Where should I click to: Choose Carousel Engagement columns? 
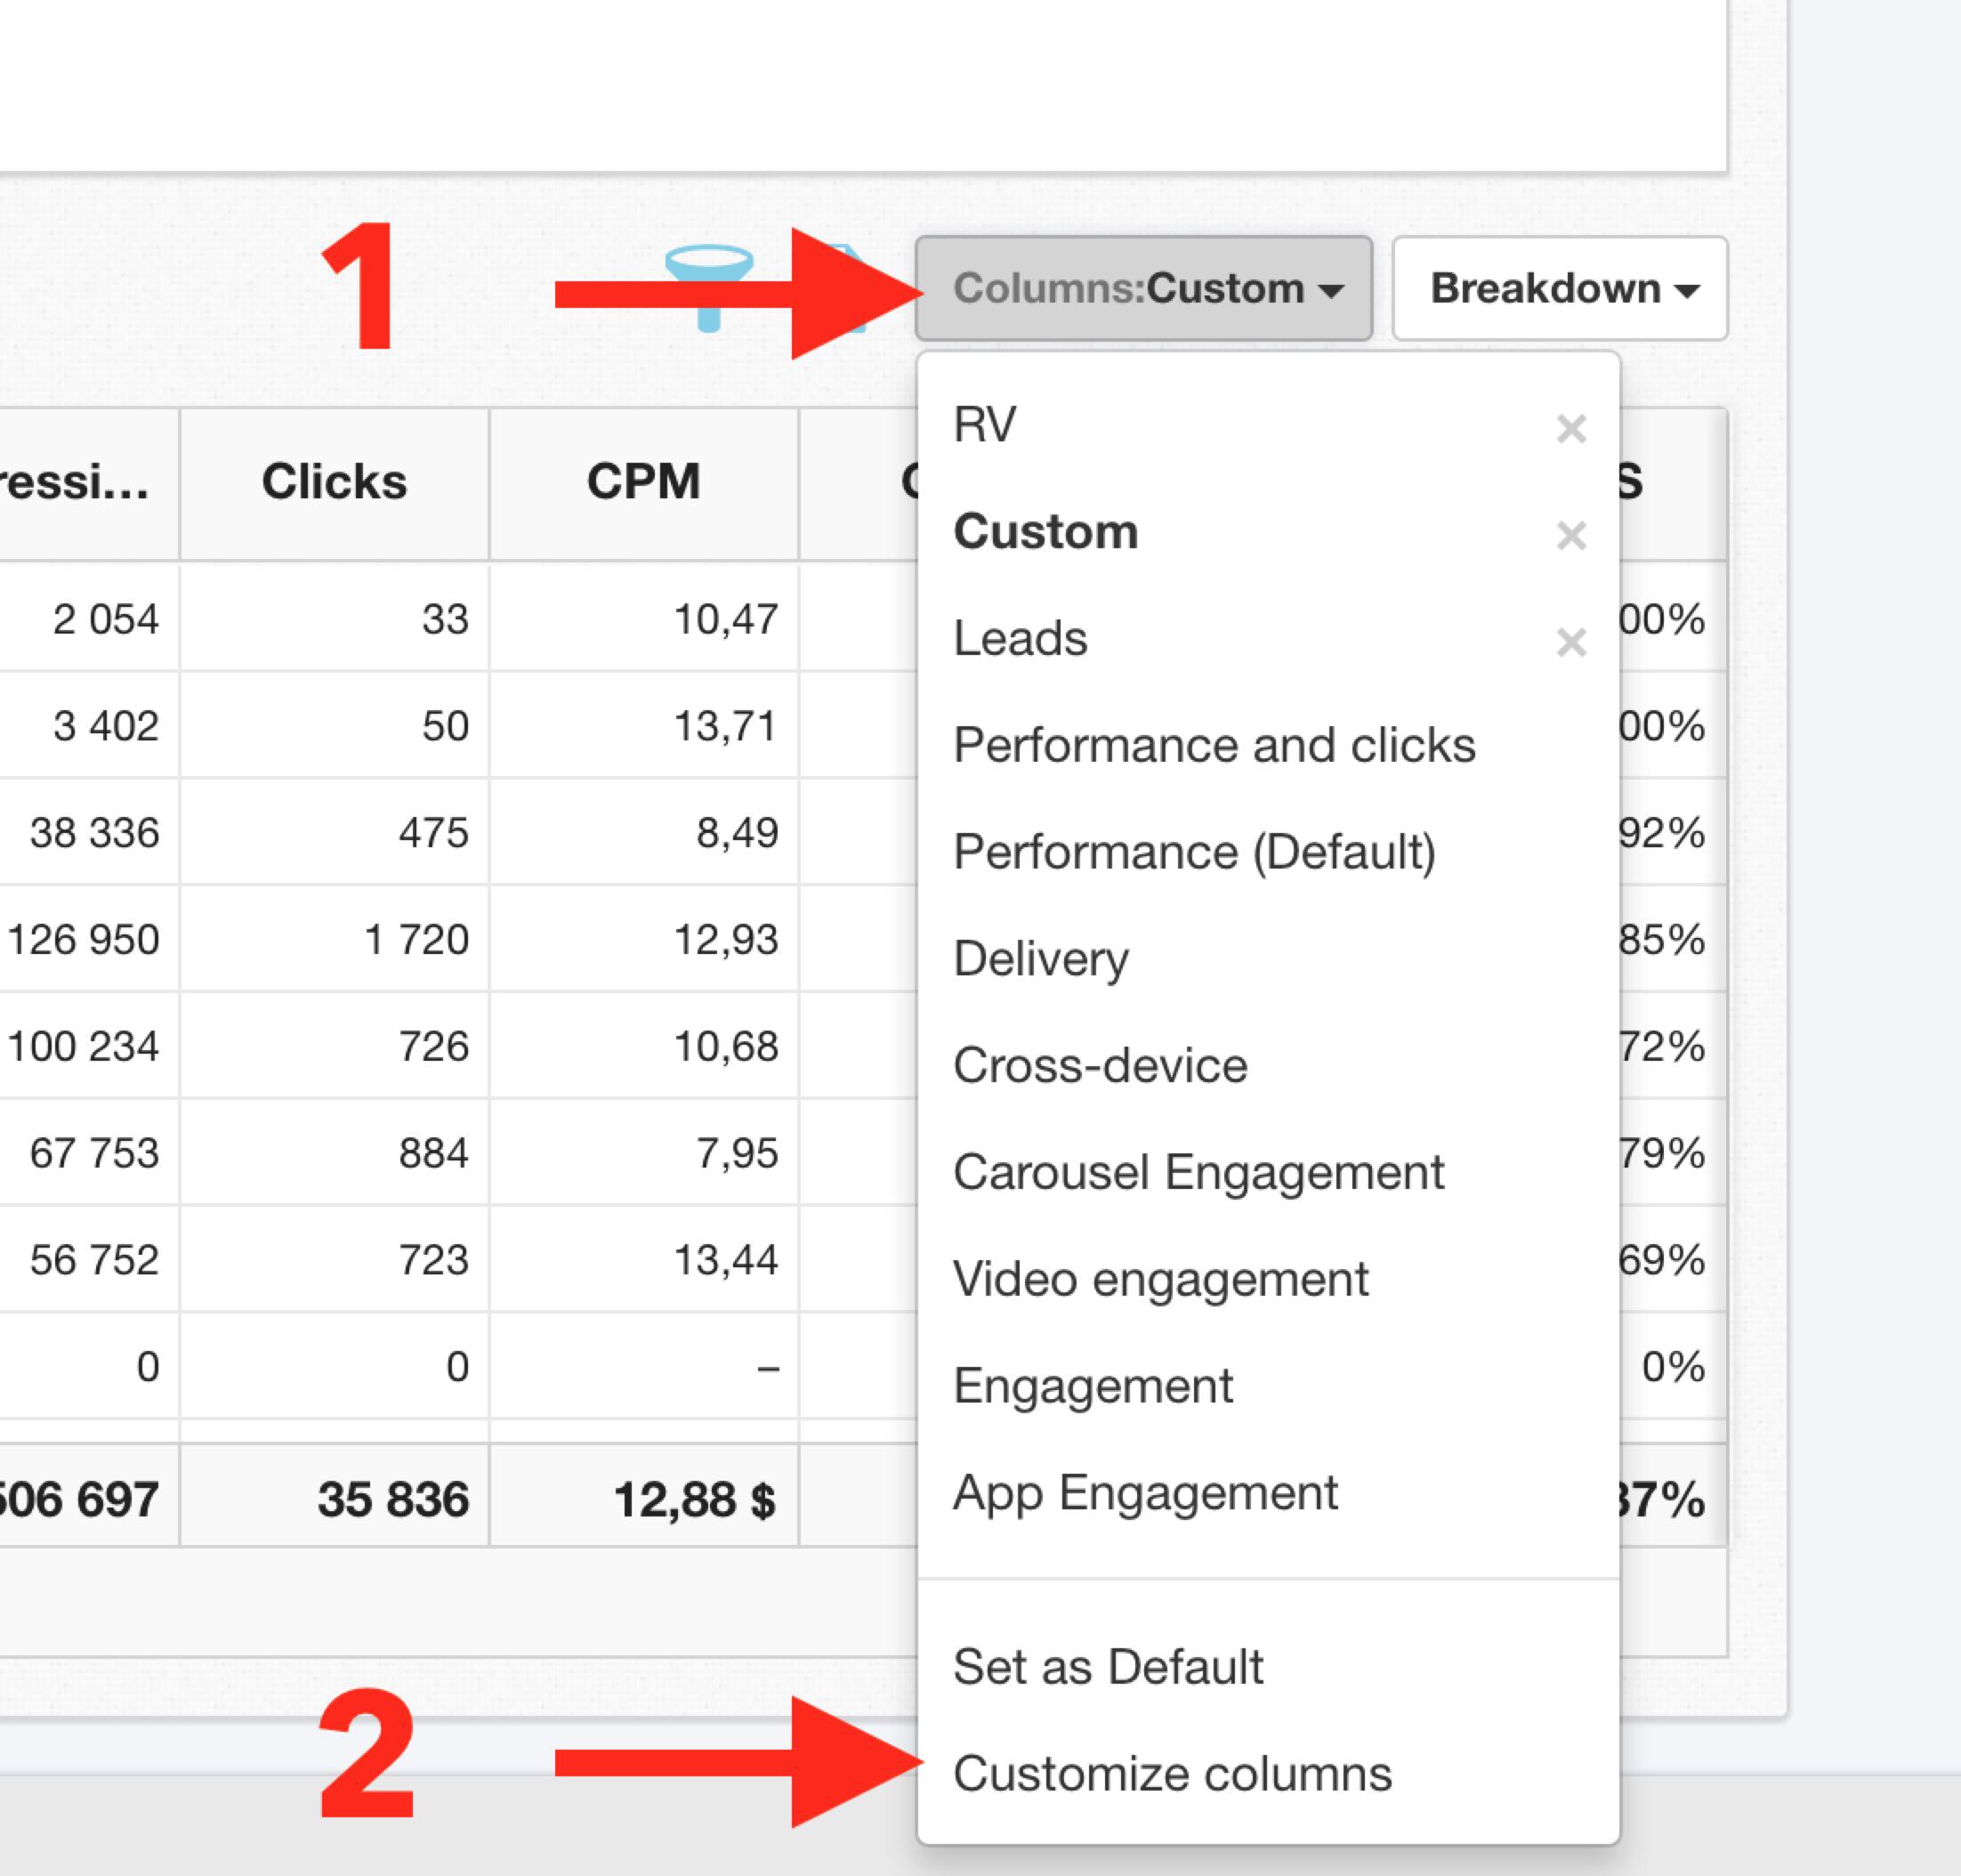tap(1198, 1172)
